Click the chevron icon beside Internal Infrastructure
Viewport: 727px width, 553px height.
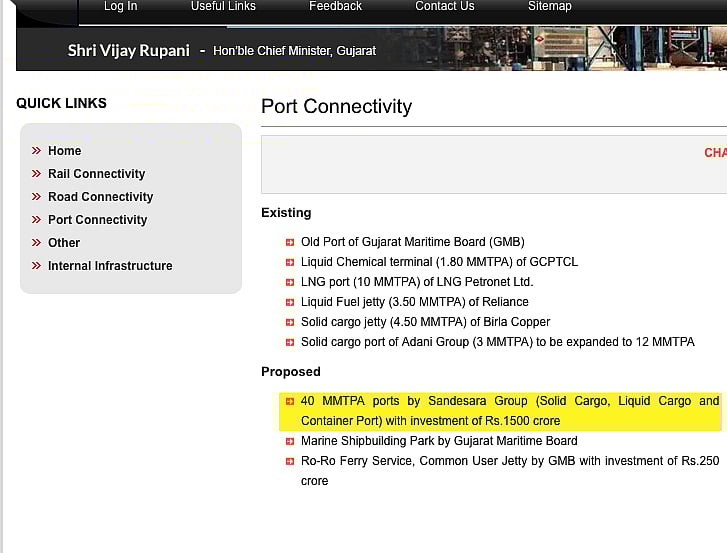click(36, 266)
